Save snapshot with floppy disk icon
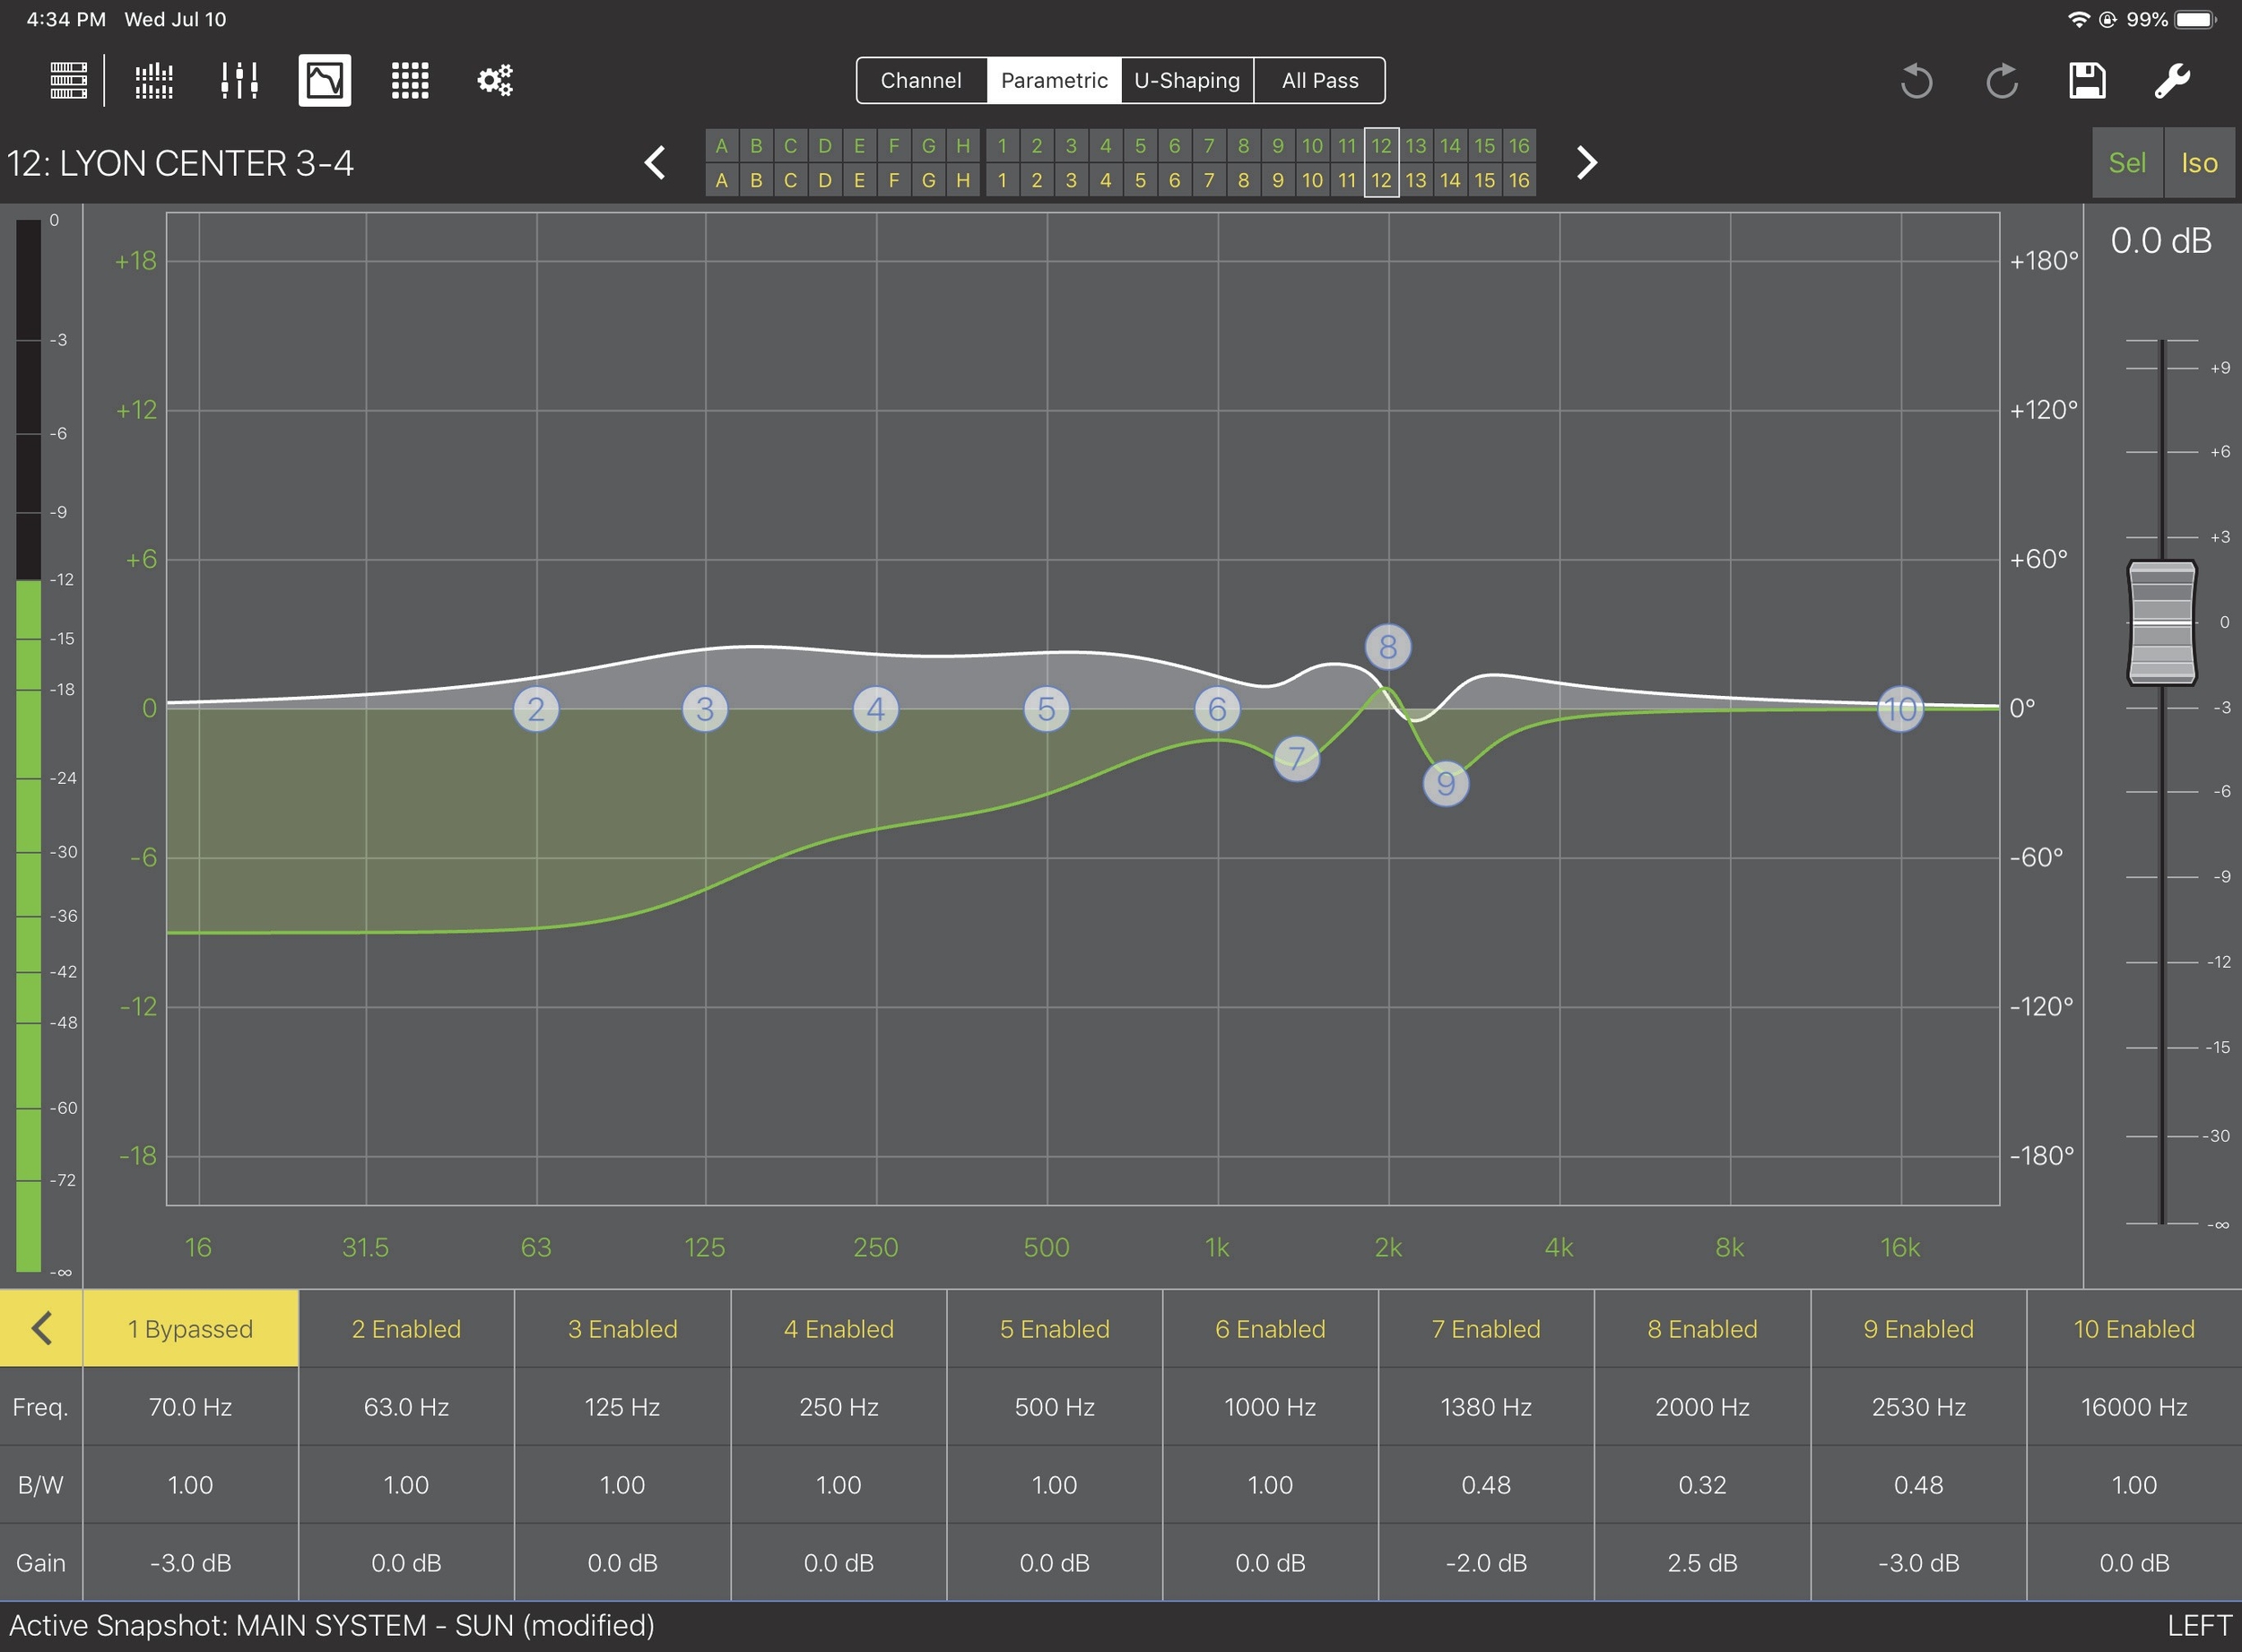 click(2087, 80)
